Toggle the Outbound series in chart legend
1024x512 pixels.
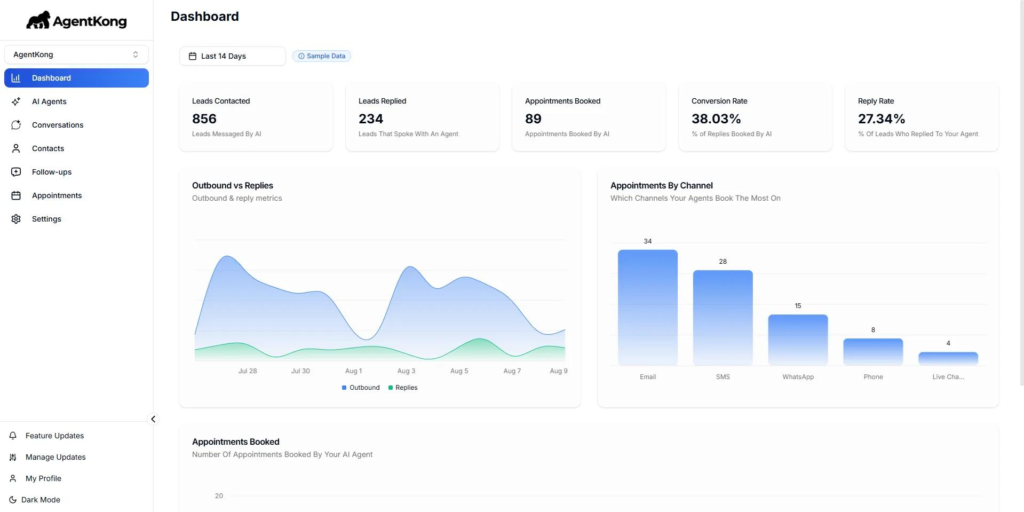pyautogui.click(x=361, y=387)
